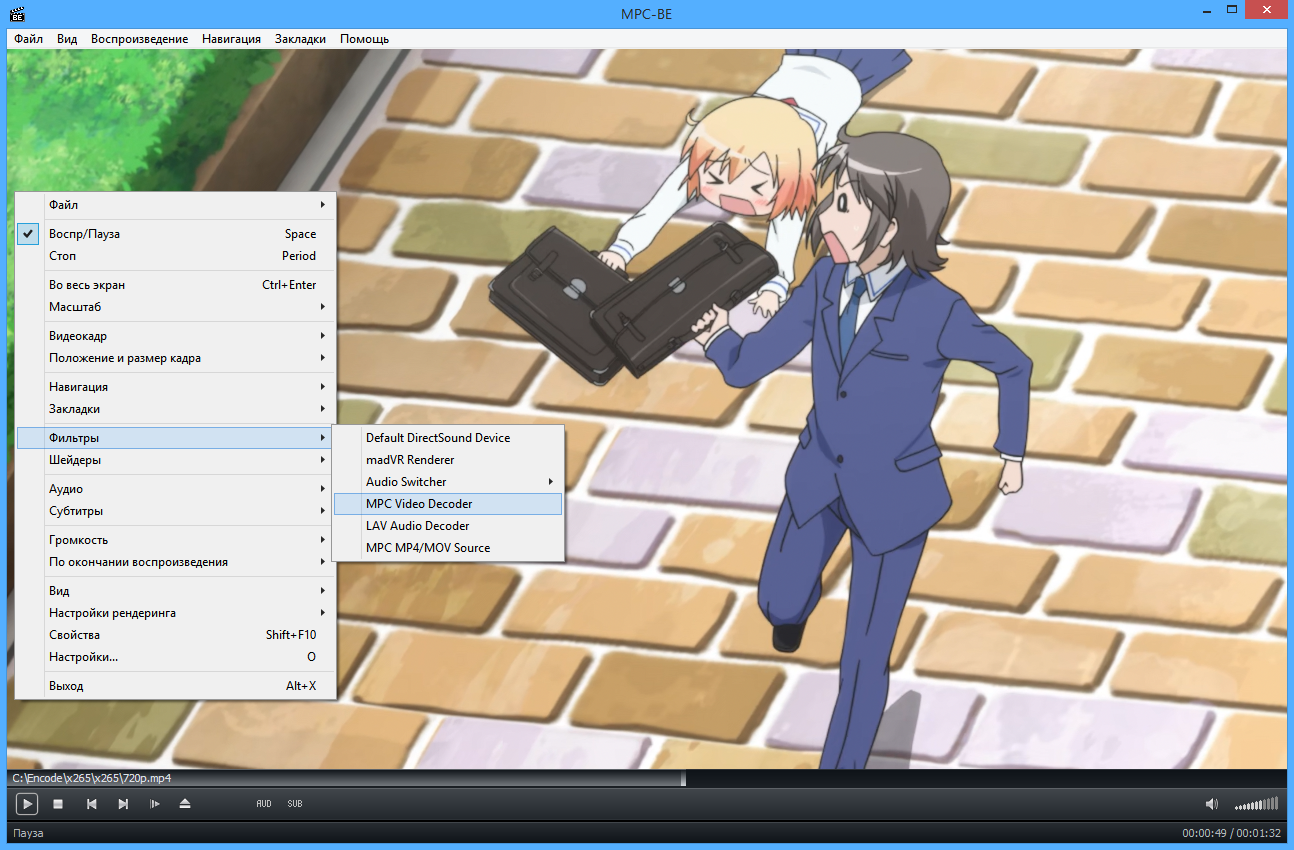Expand the Аудио submenu

(x=176, y=489)
